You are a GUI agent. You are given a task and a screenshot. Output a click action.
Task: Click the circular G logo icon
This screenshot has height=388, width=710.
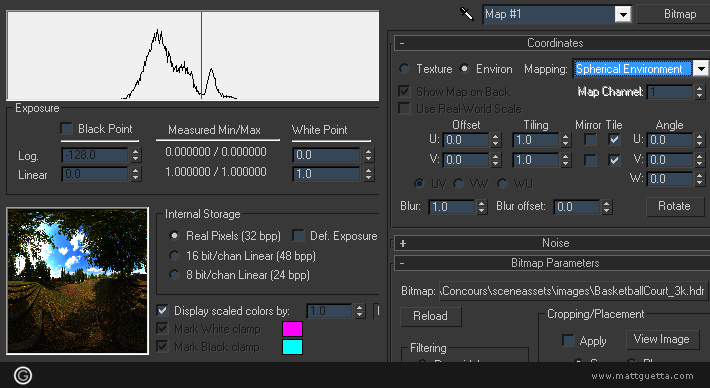pos(23,375)
